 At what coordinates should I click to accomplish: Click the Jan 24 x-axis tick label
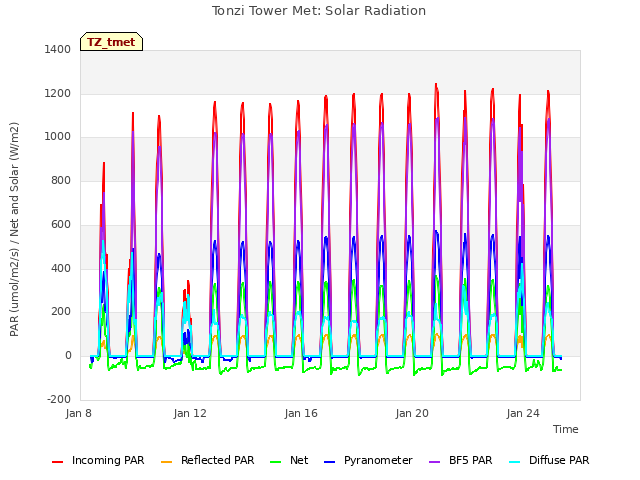[x=523, y=413]
